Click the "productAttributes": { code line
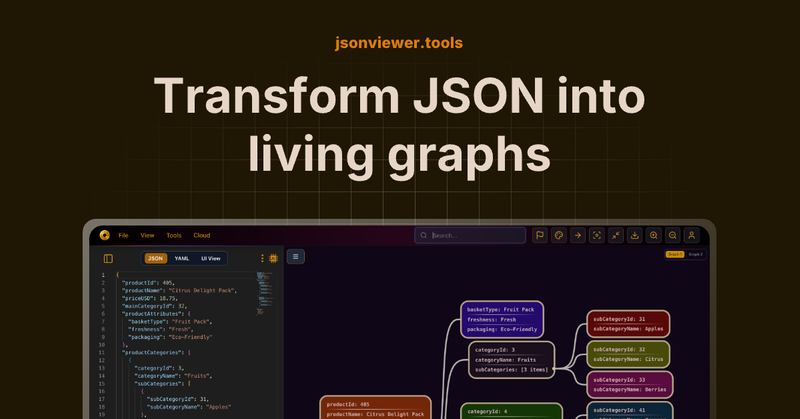This screenshot has height=419, width=800. [x=156, y=314]
